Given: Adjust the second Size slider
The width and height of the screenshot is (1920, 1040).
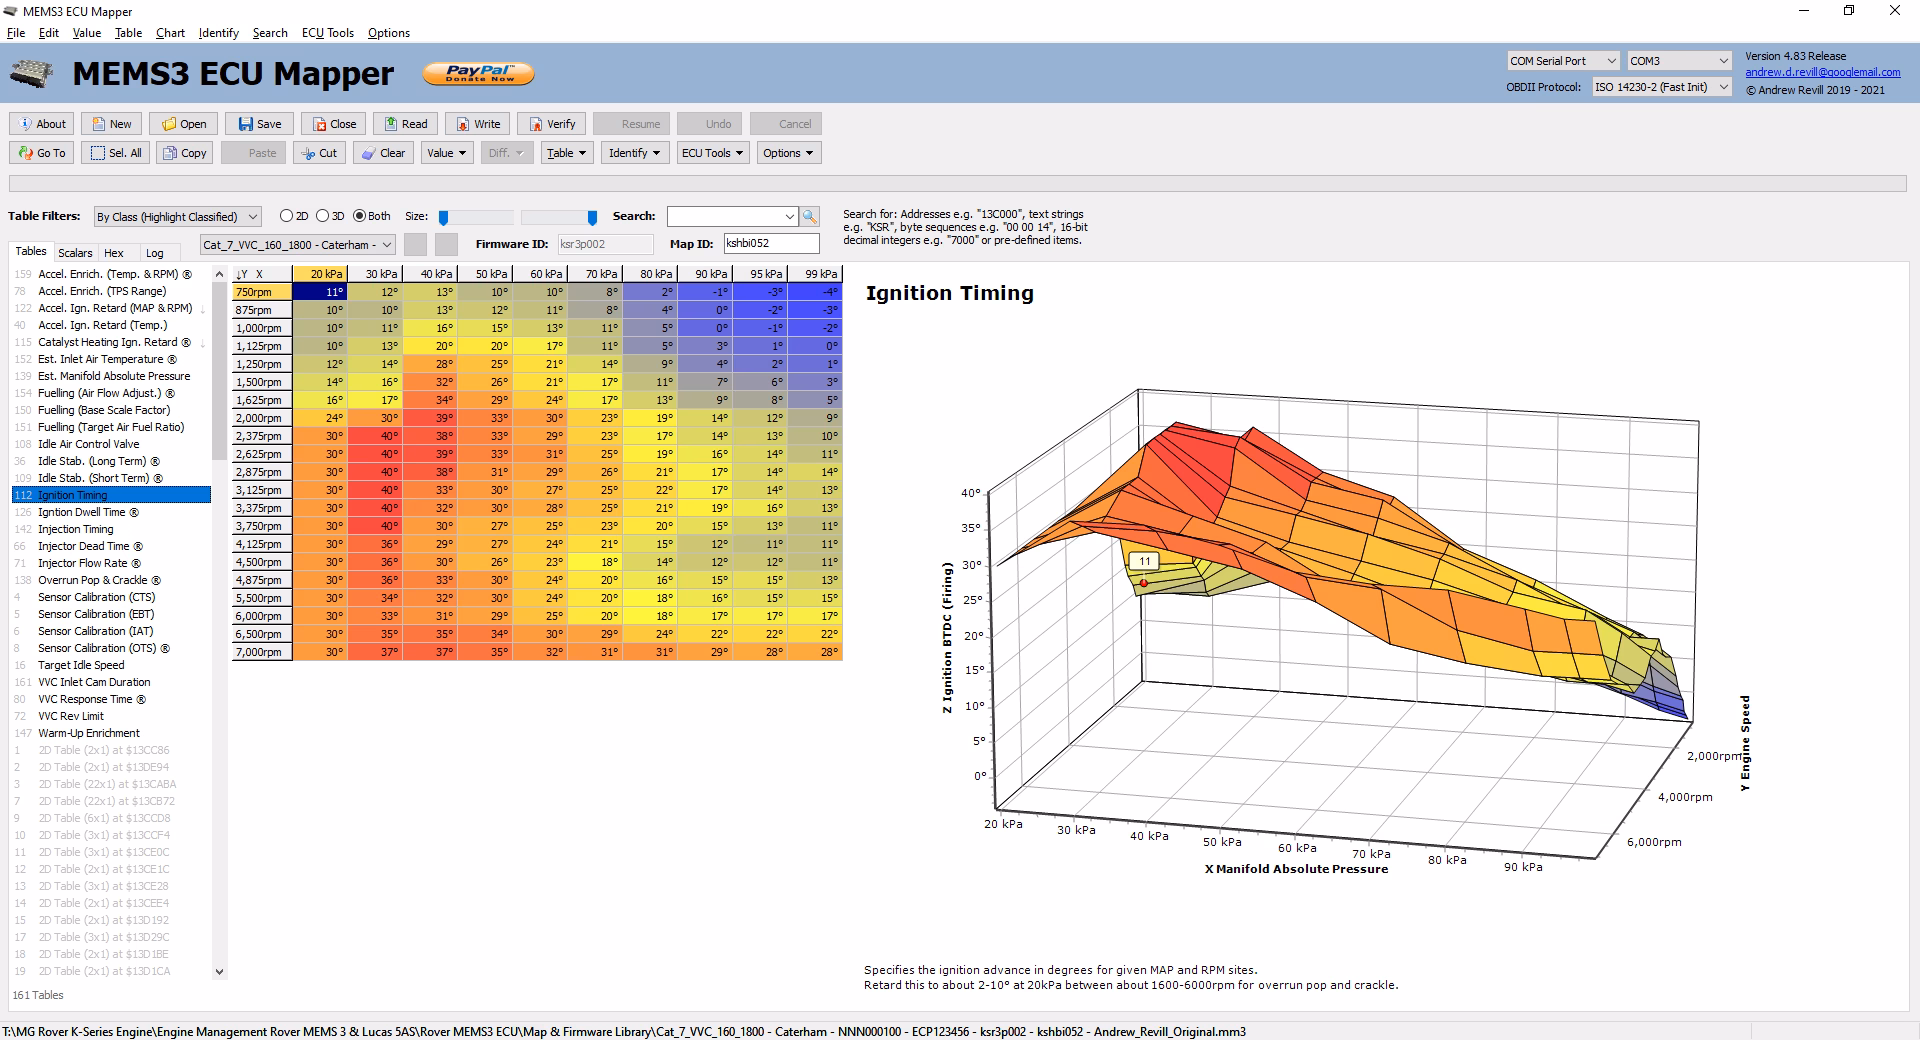Looking at the screenshot, I should click(x=592, y=217).
